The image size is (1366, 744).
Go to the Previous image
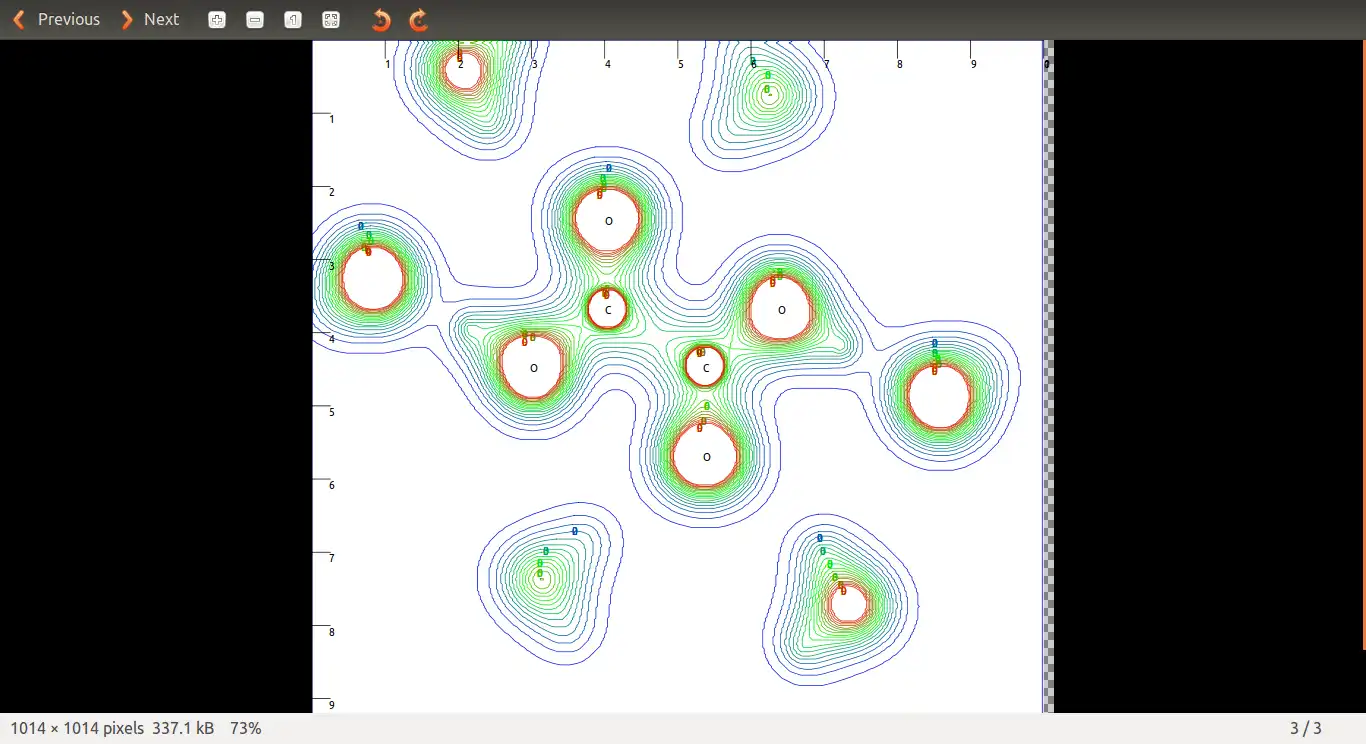pos(57,19)
